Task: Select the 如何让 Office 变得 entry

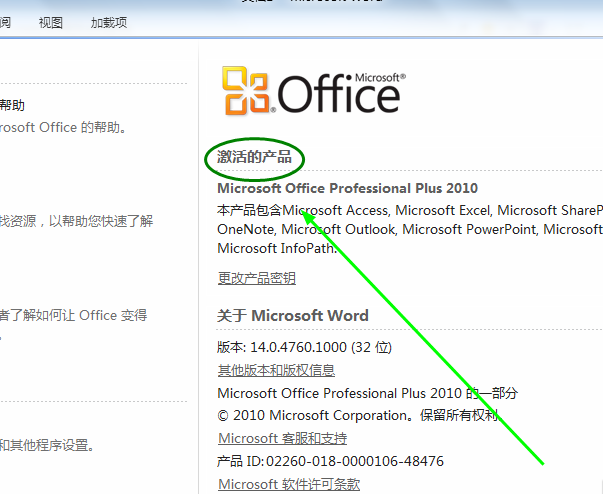Action: coord(75,315)
